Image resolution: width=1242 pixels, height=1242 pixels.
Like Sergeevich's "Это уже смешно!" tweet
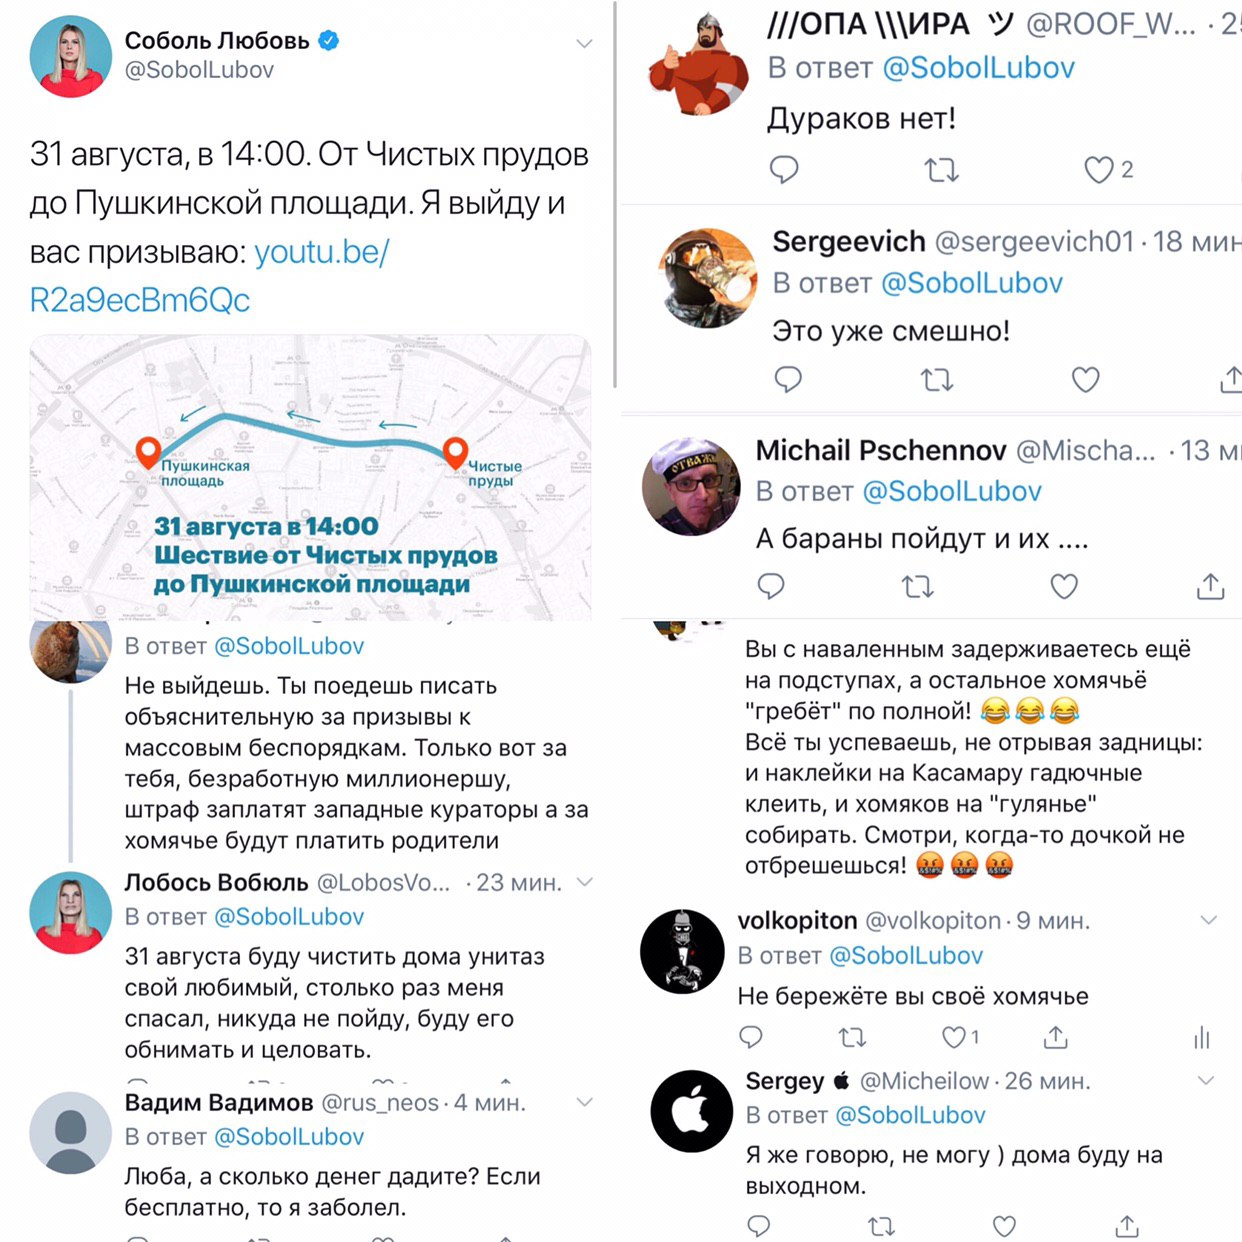pos(1085,380)
